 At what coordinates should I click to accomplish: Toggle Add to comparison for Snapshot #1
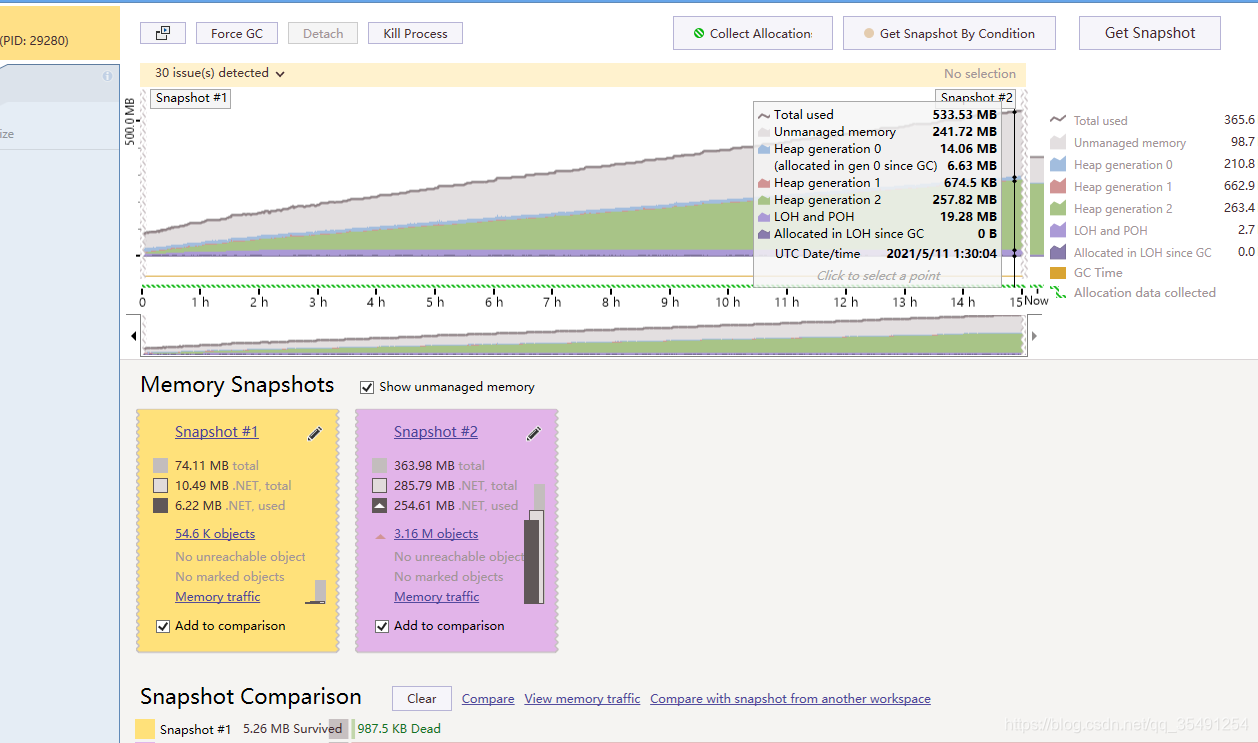tap(163, 627)
